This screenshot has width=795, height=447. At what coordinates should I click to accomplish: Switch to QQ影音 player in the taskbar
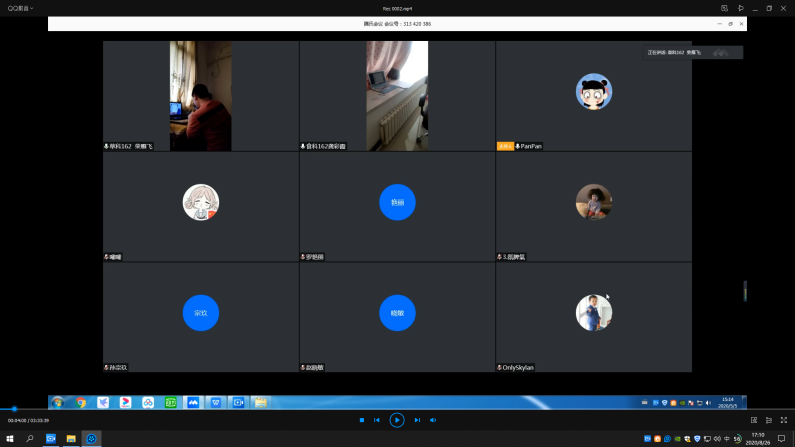pyautogui.click(x=91, y=439)
